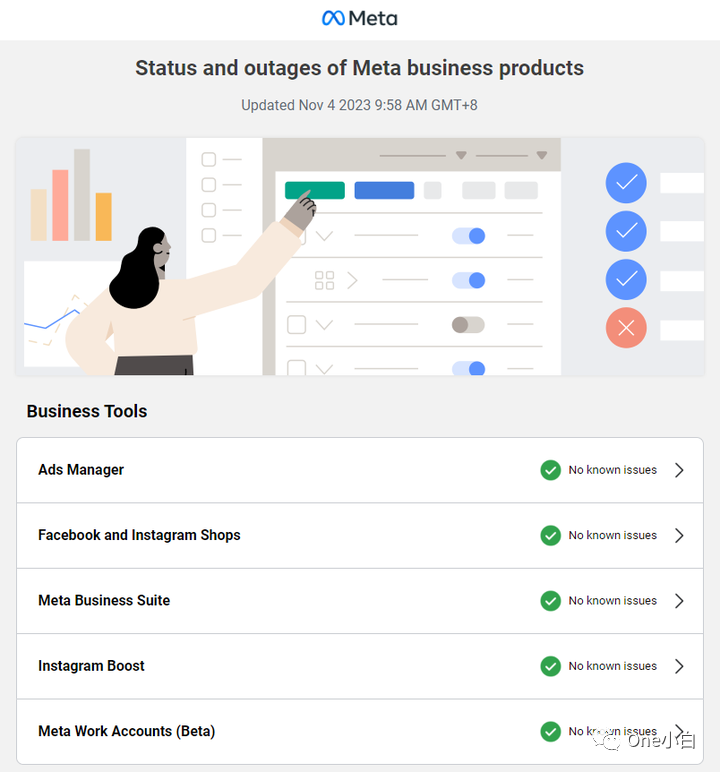The width and height of the screenshot is (720, 772).
Task: Click green status check beside Facebook and Instagram Shops
Action: click(x=551, y=536)
